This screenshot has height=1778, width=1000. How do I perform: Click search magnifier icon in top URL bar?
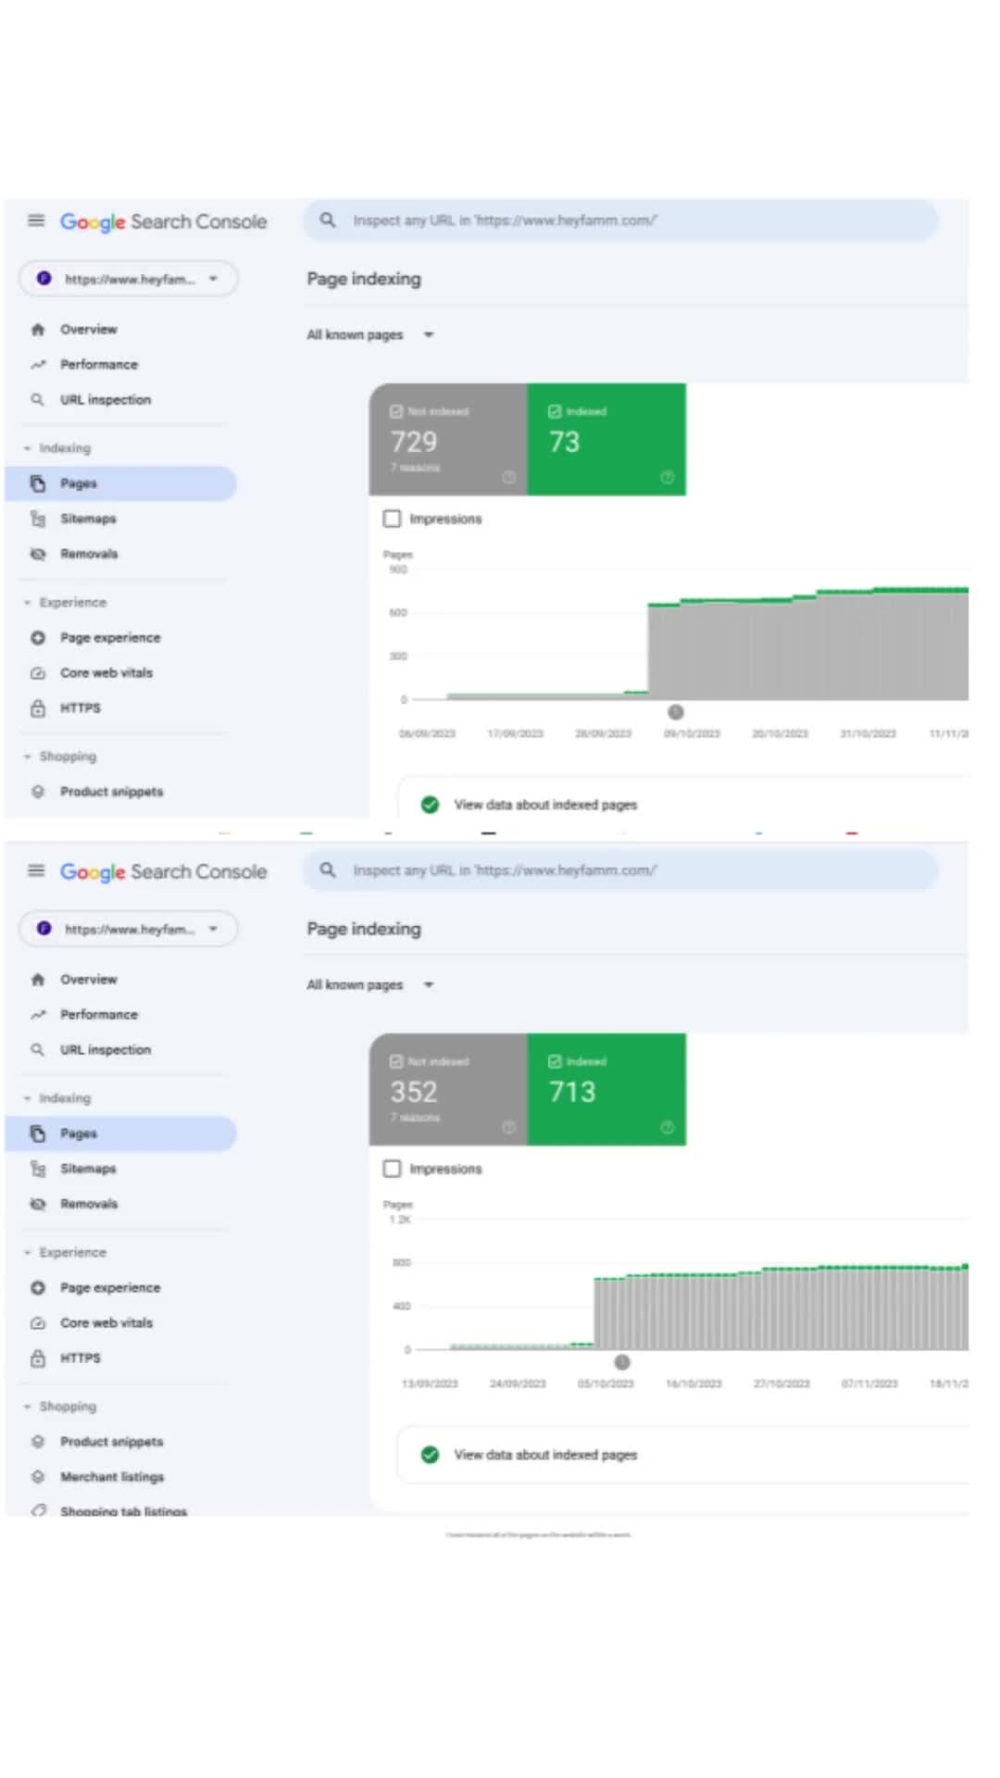[328, 220]
